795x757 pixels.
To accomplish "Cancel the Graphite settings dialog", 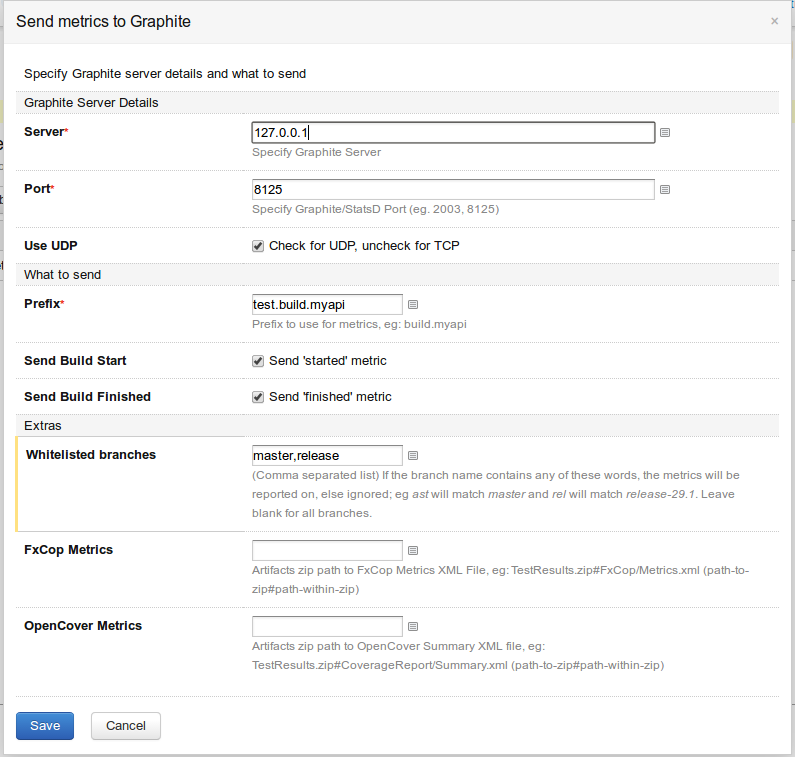I will [126, 726].
